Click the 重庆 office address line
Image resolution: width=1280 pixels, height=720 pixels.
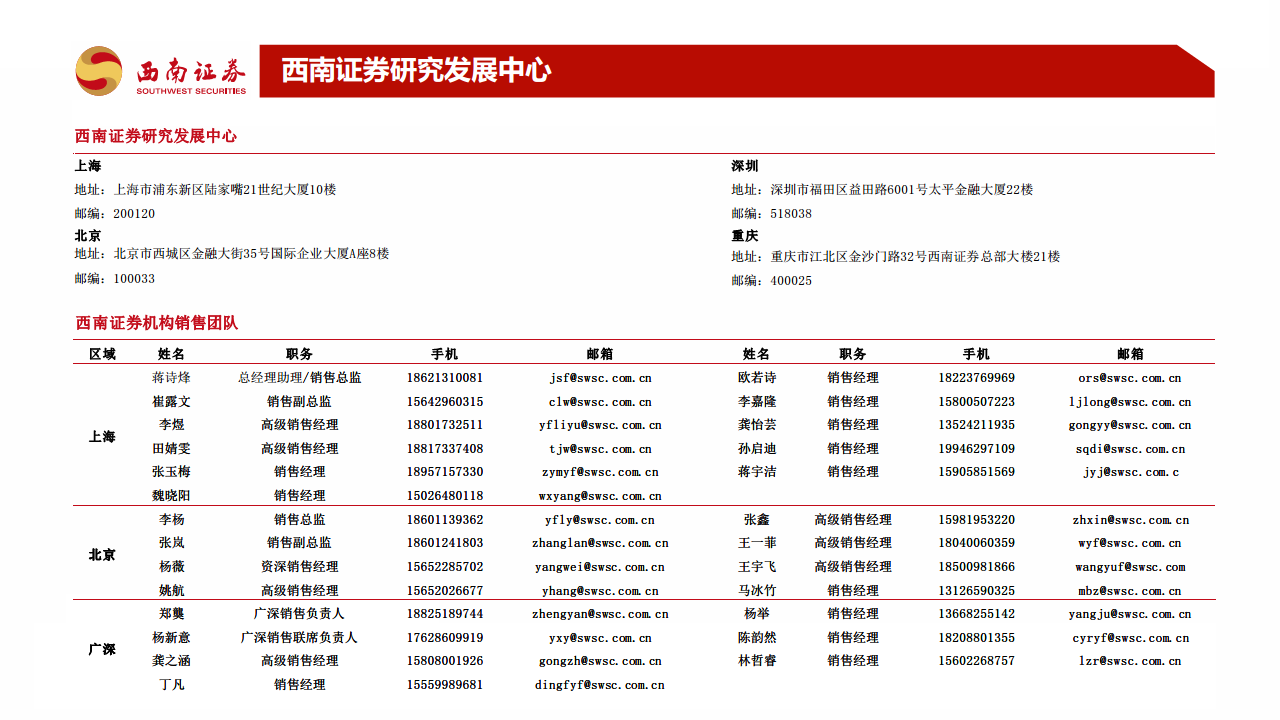click(x=896, y=257)
